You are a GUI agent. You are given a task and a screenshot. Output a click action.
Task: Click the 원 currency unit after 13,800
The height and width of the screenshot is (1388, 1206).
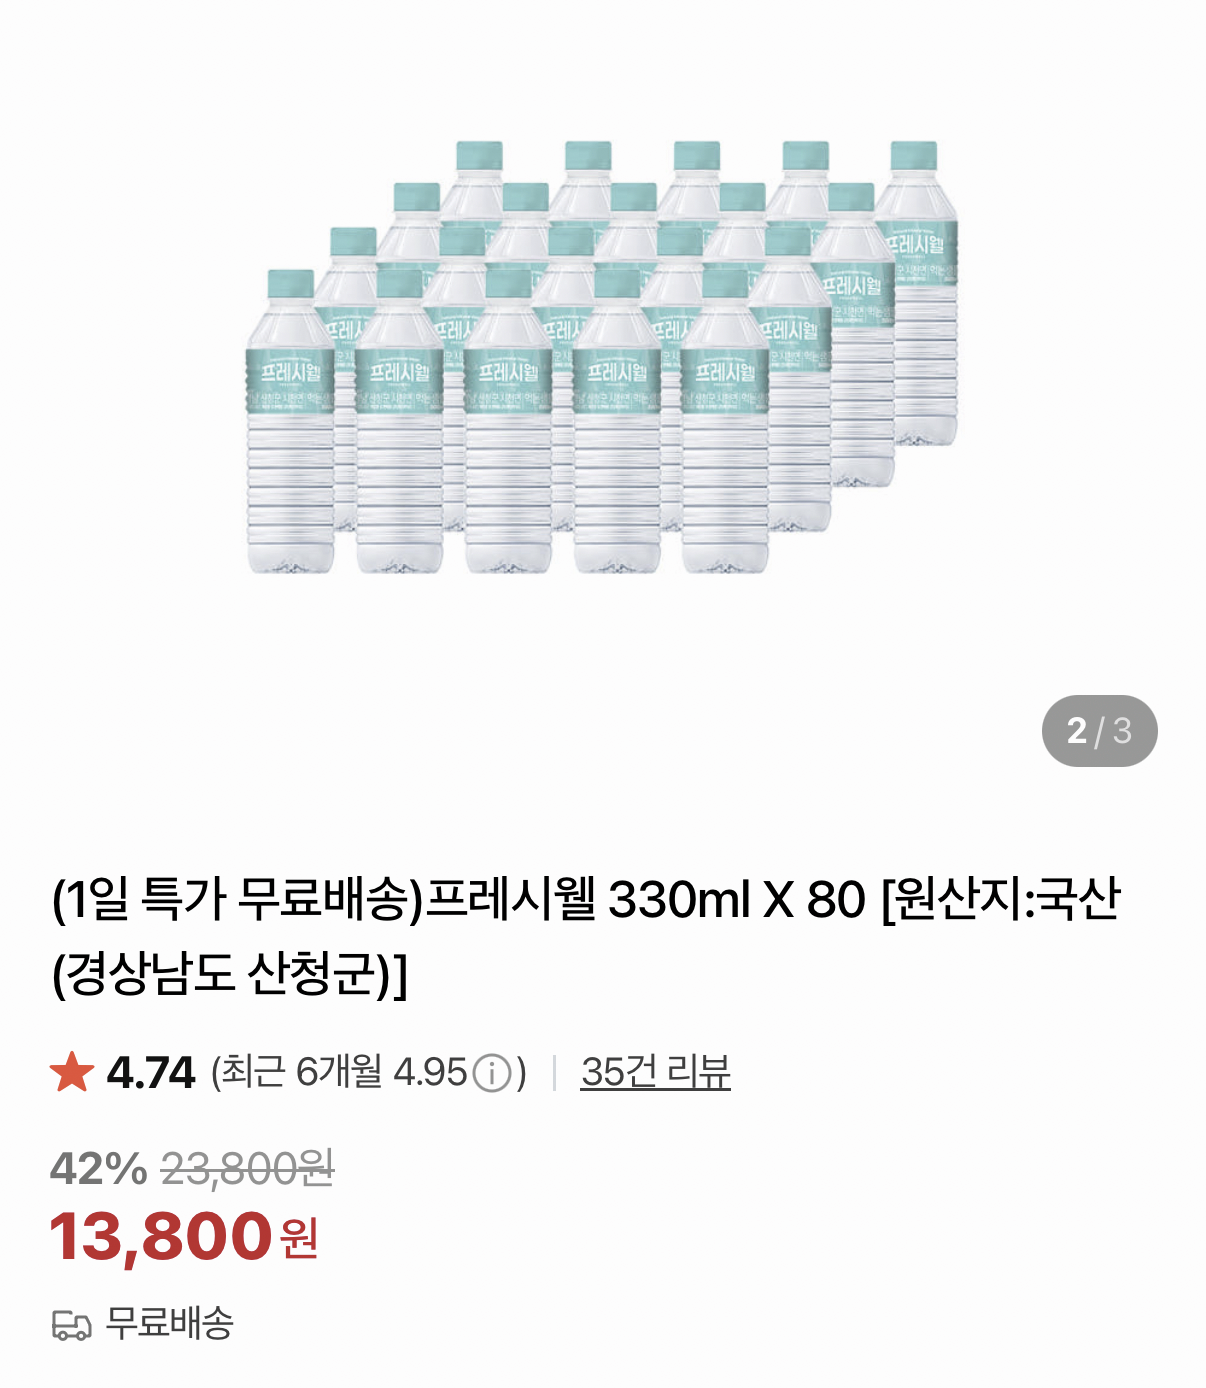point(299,1239)
